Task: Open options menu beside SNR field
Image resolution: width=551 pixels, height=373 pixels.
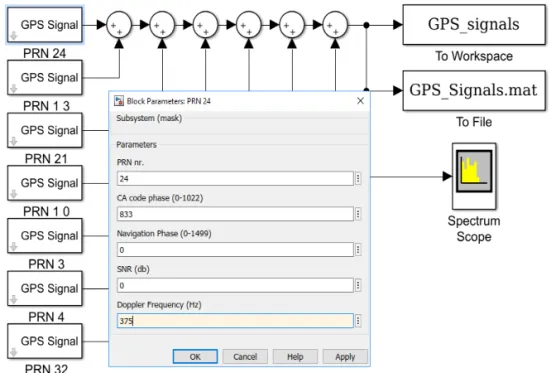Action: [x=358, y=285]
